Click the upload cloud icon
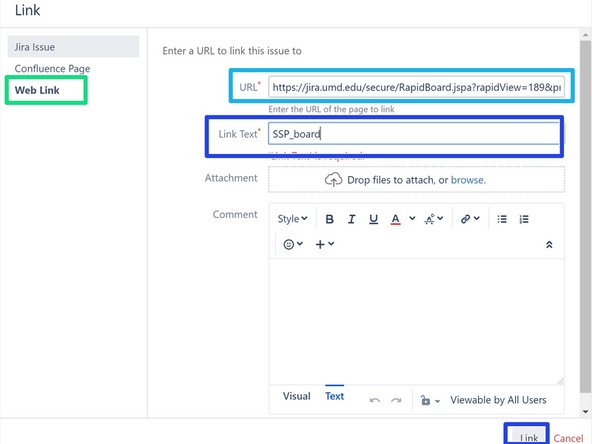This screenshot has height=444, width=592. coord(333,180)
